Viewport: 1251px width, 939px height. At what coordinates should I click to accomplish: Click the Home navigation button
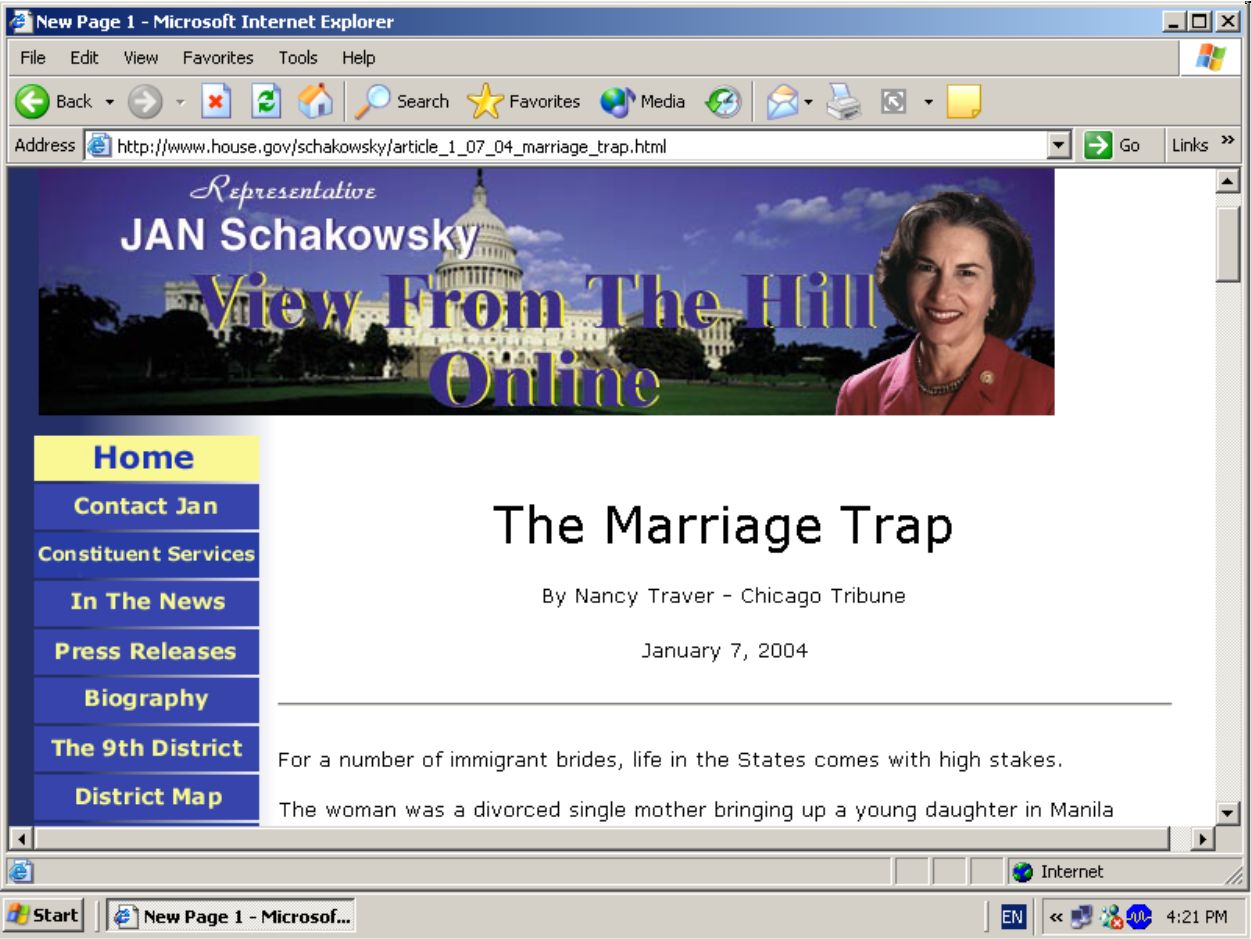145,458
